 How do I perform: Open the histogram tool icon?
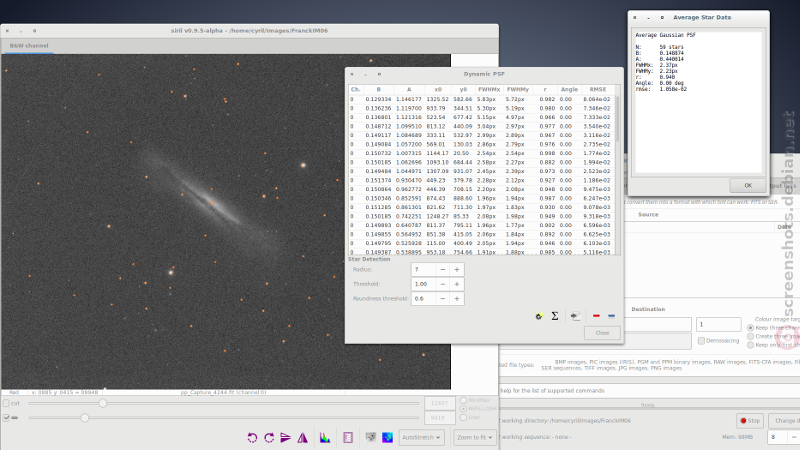[x=325, y=438]
